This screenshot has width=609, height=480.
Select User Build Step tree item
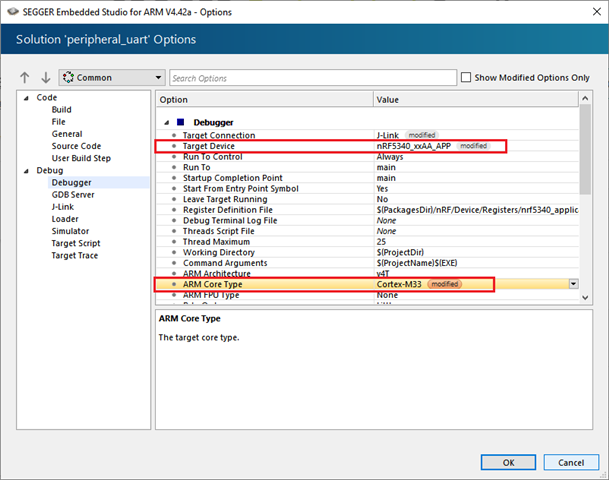click(81, 158)
